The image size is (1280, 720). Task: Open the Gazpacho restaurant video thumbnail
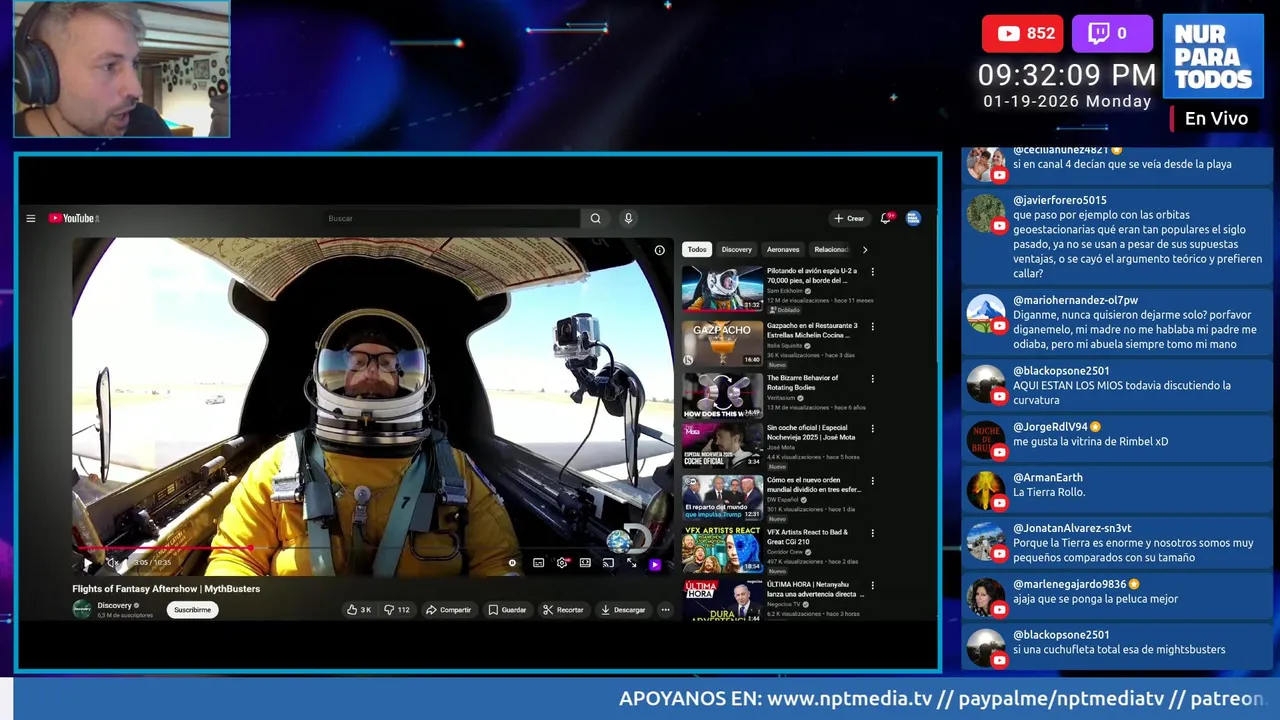pos(722,342)
